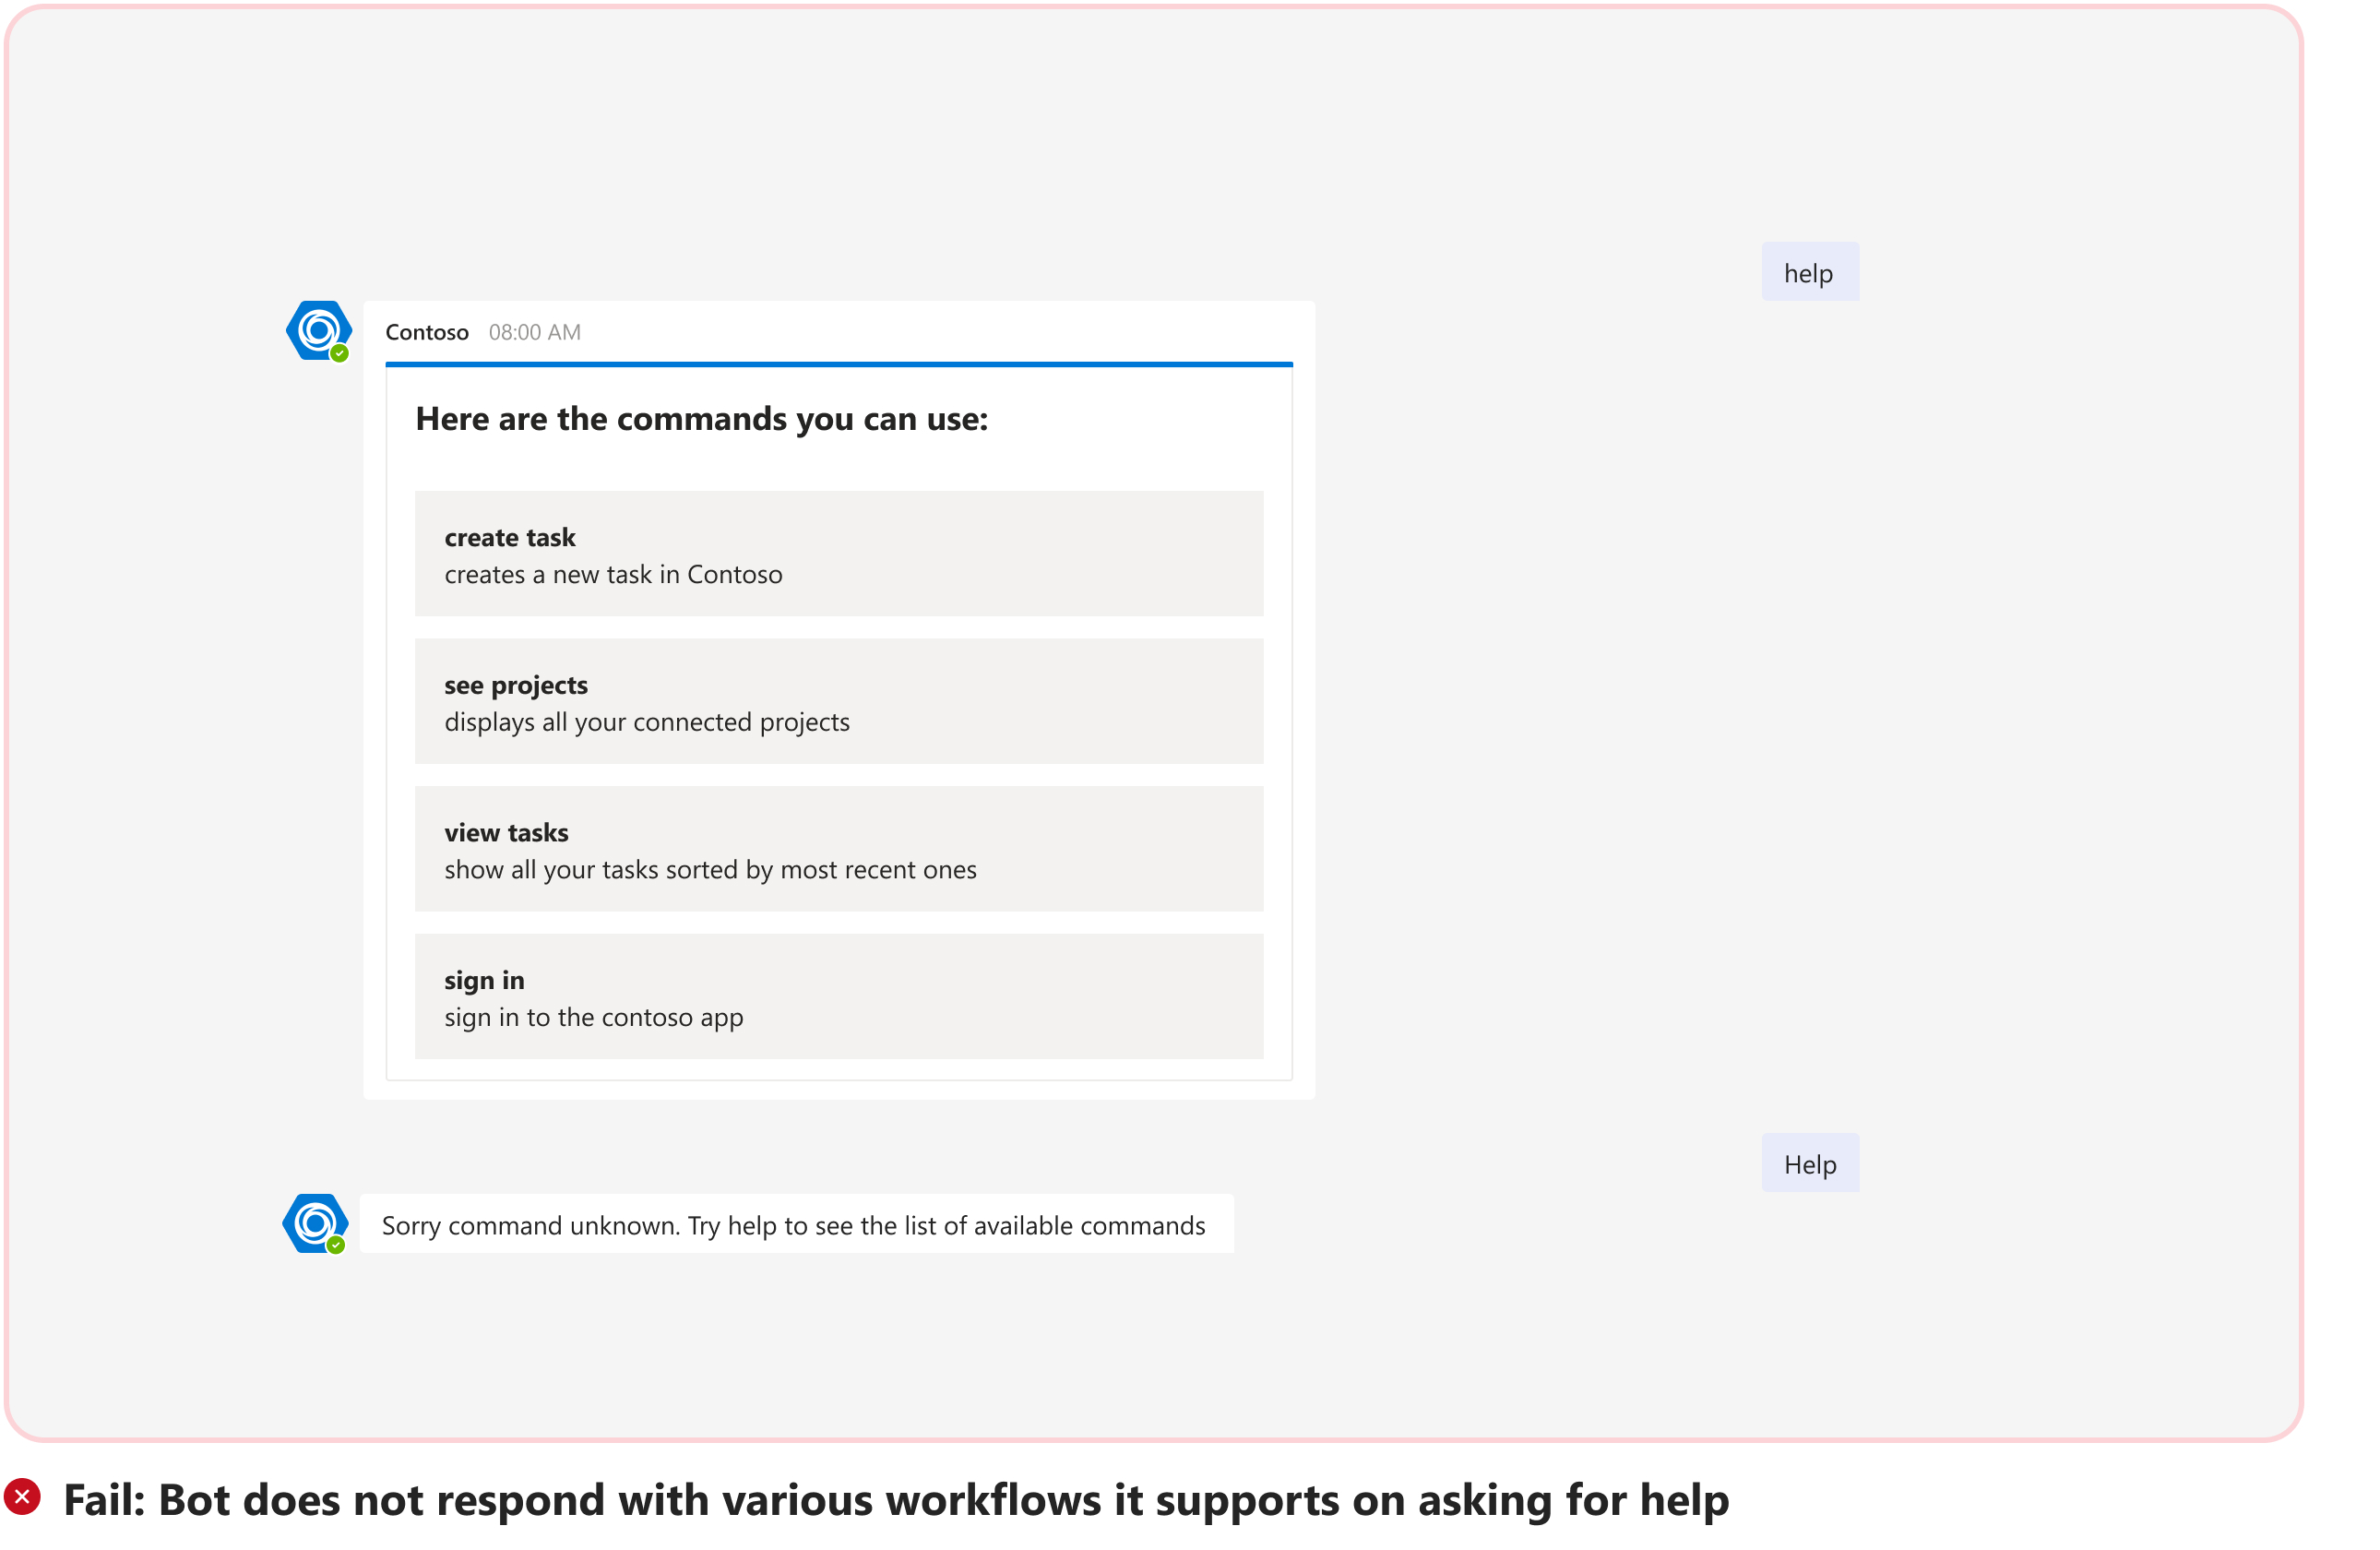This screenshot has width=2380, height=1550.
Task: Click the lowercase 'help' message bubble
Action: [1811, 272]
